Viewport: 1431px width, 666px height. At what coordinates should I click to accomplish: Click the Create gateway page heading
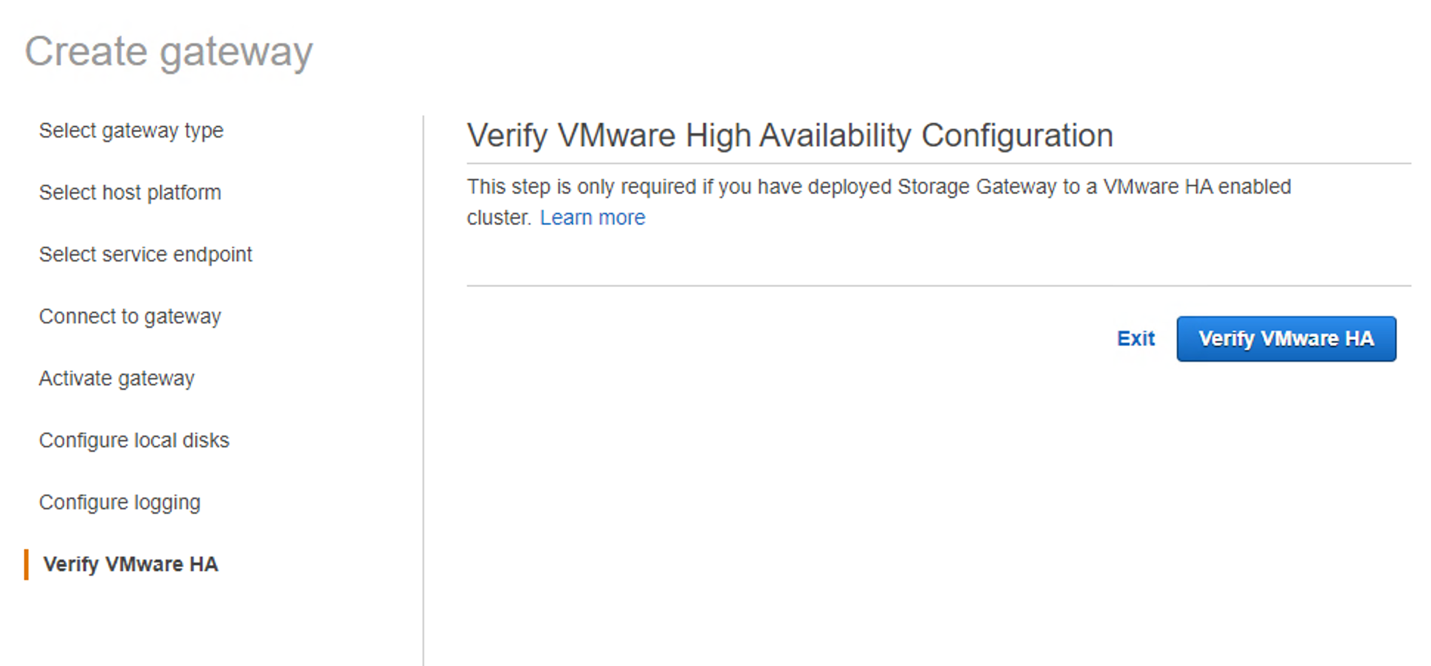click(169, 51)
